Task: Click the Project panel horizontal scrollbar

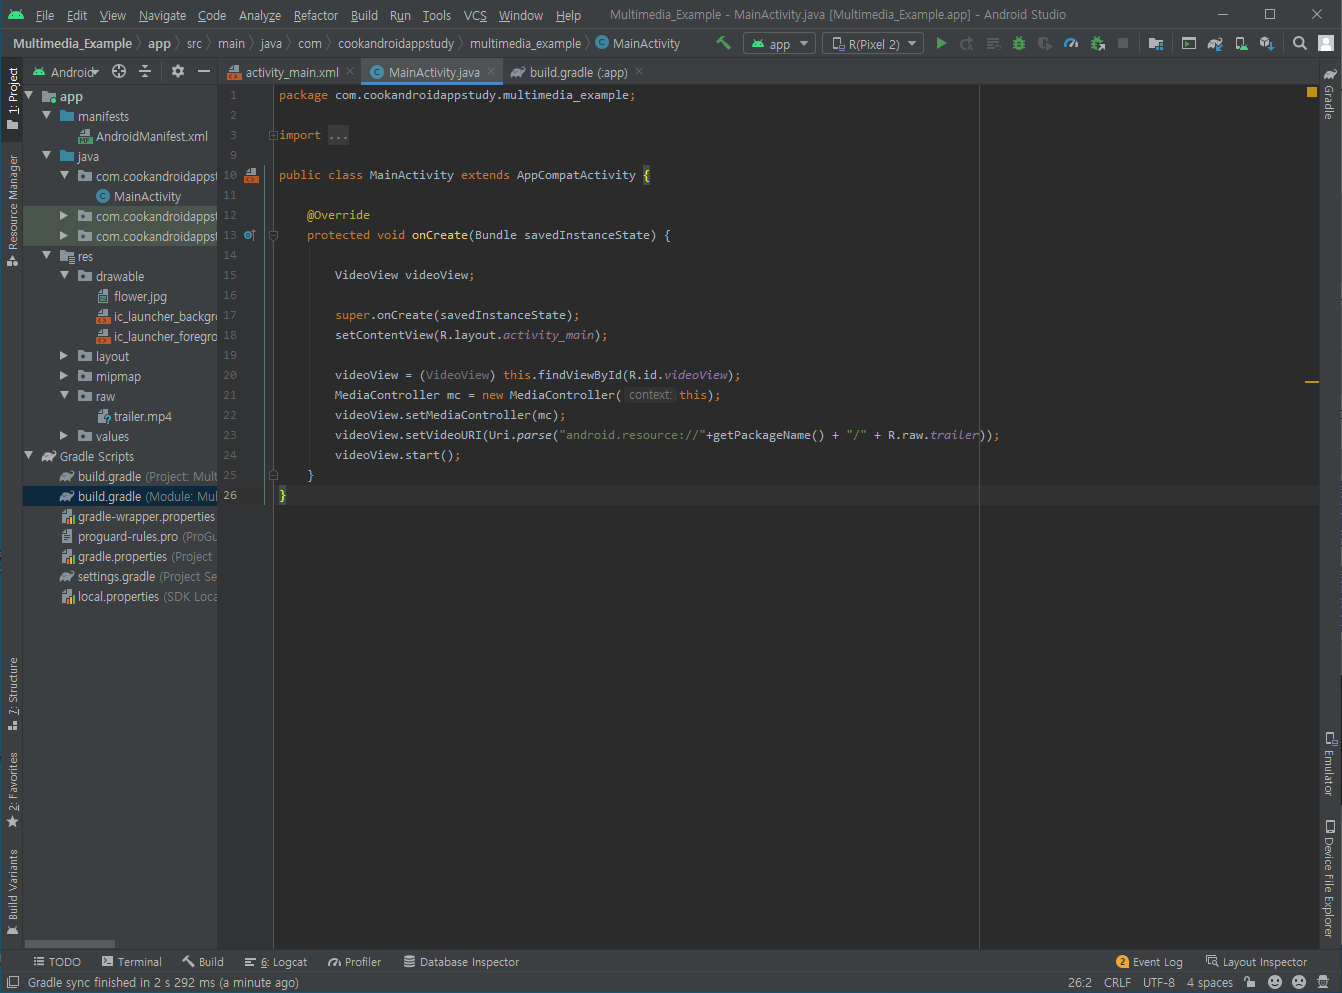Action: click(x=70, y=944)
